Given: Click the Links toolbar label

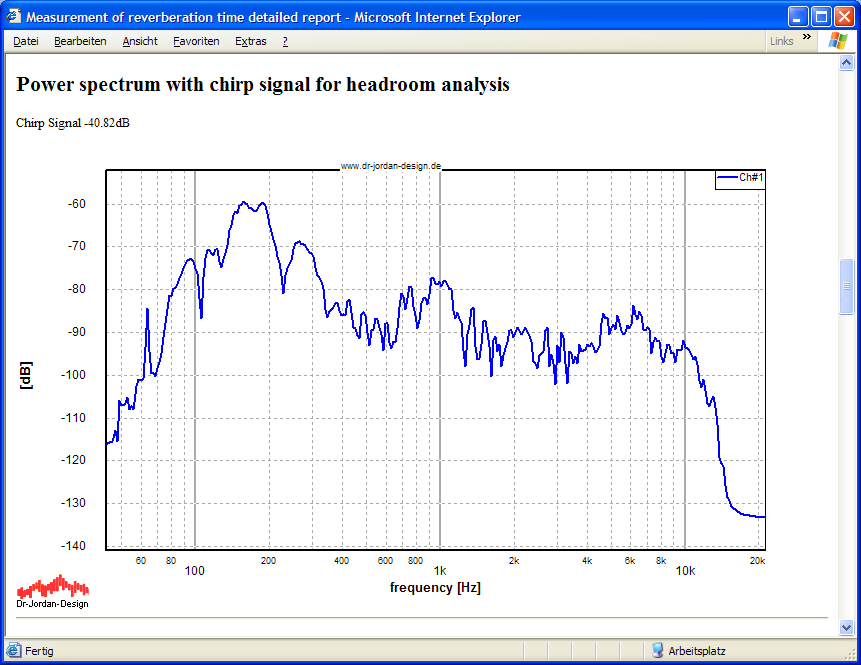Looking at the screenshot, I should click(782, 41).
